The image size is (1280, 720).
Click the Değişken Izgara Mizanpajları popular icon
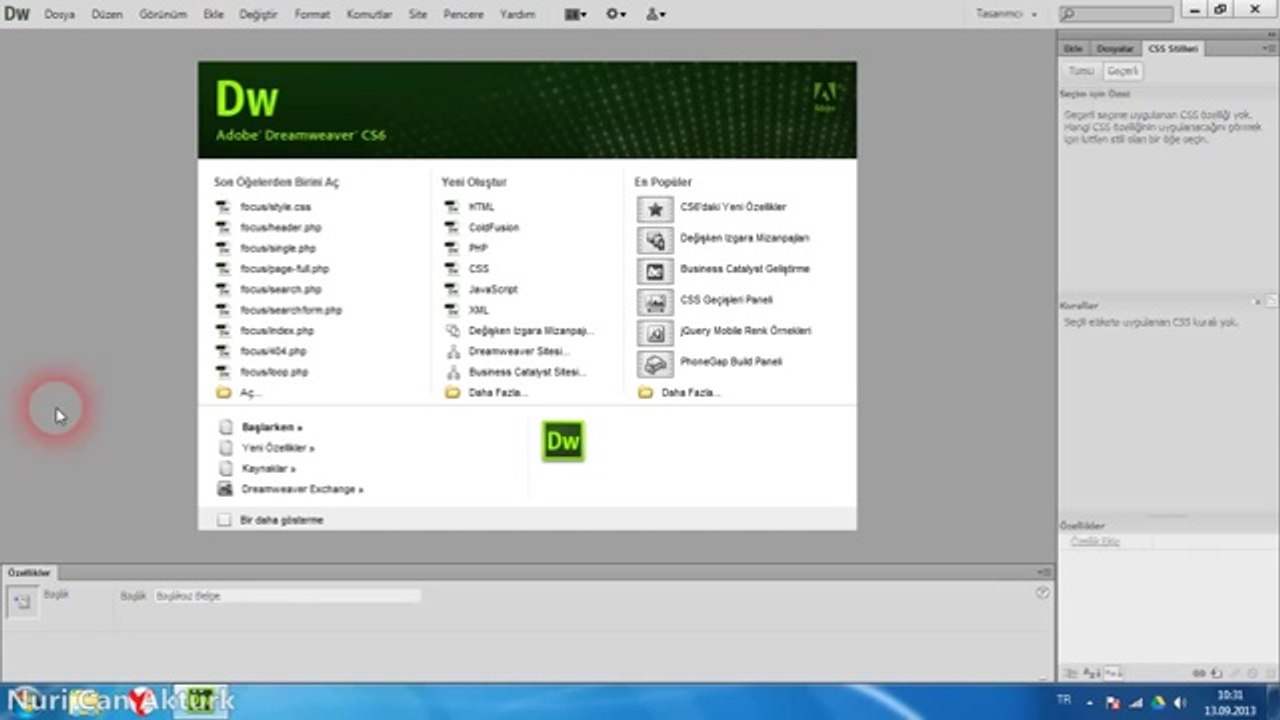pyautogui.click(x=655, y=239)
